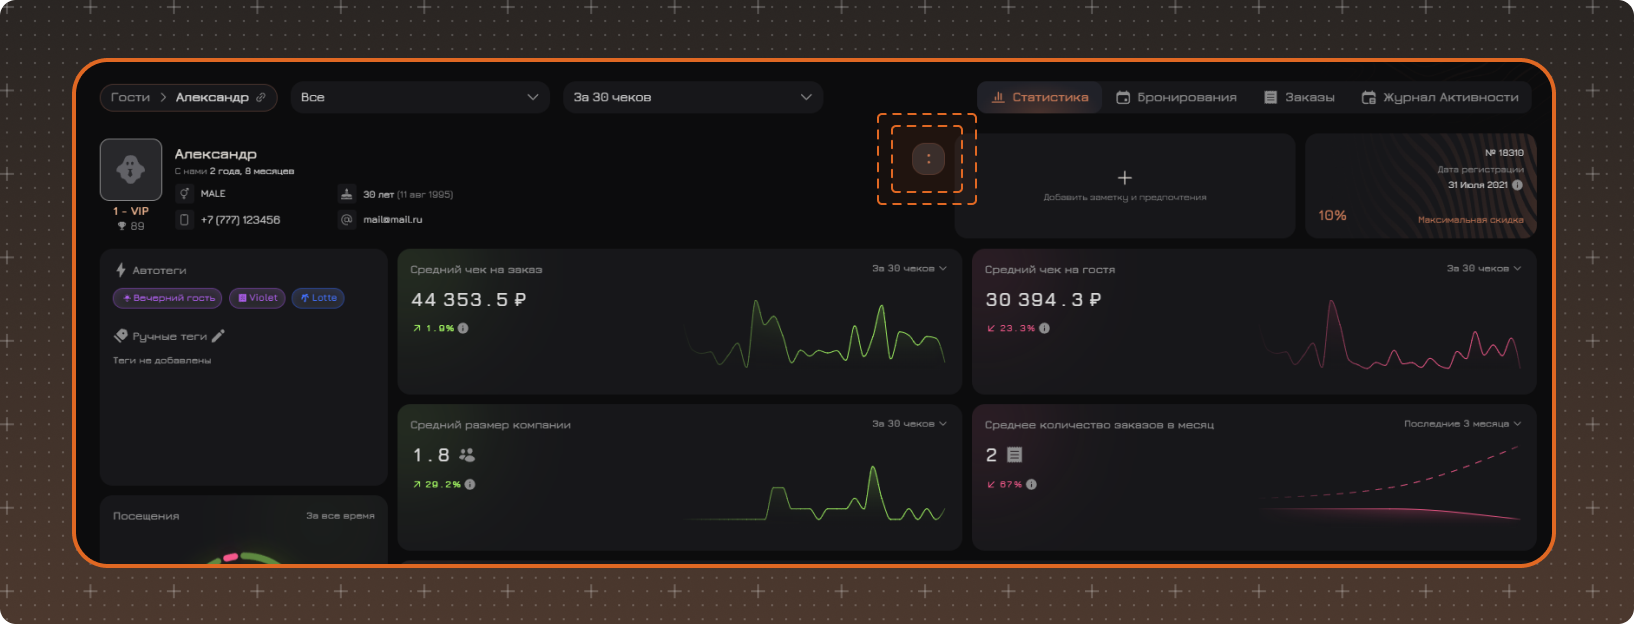Click the phone number +7 (777) 123456
This screenshot has height=624, width=1634.
(240, 220)
